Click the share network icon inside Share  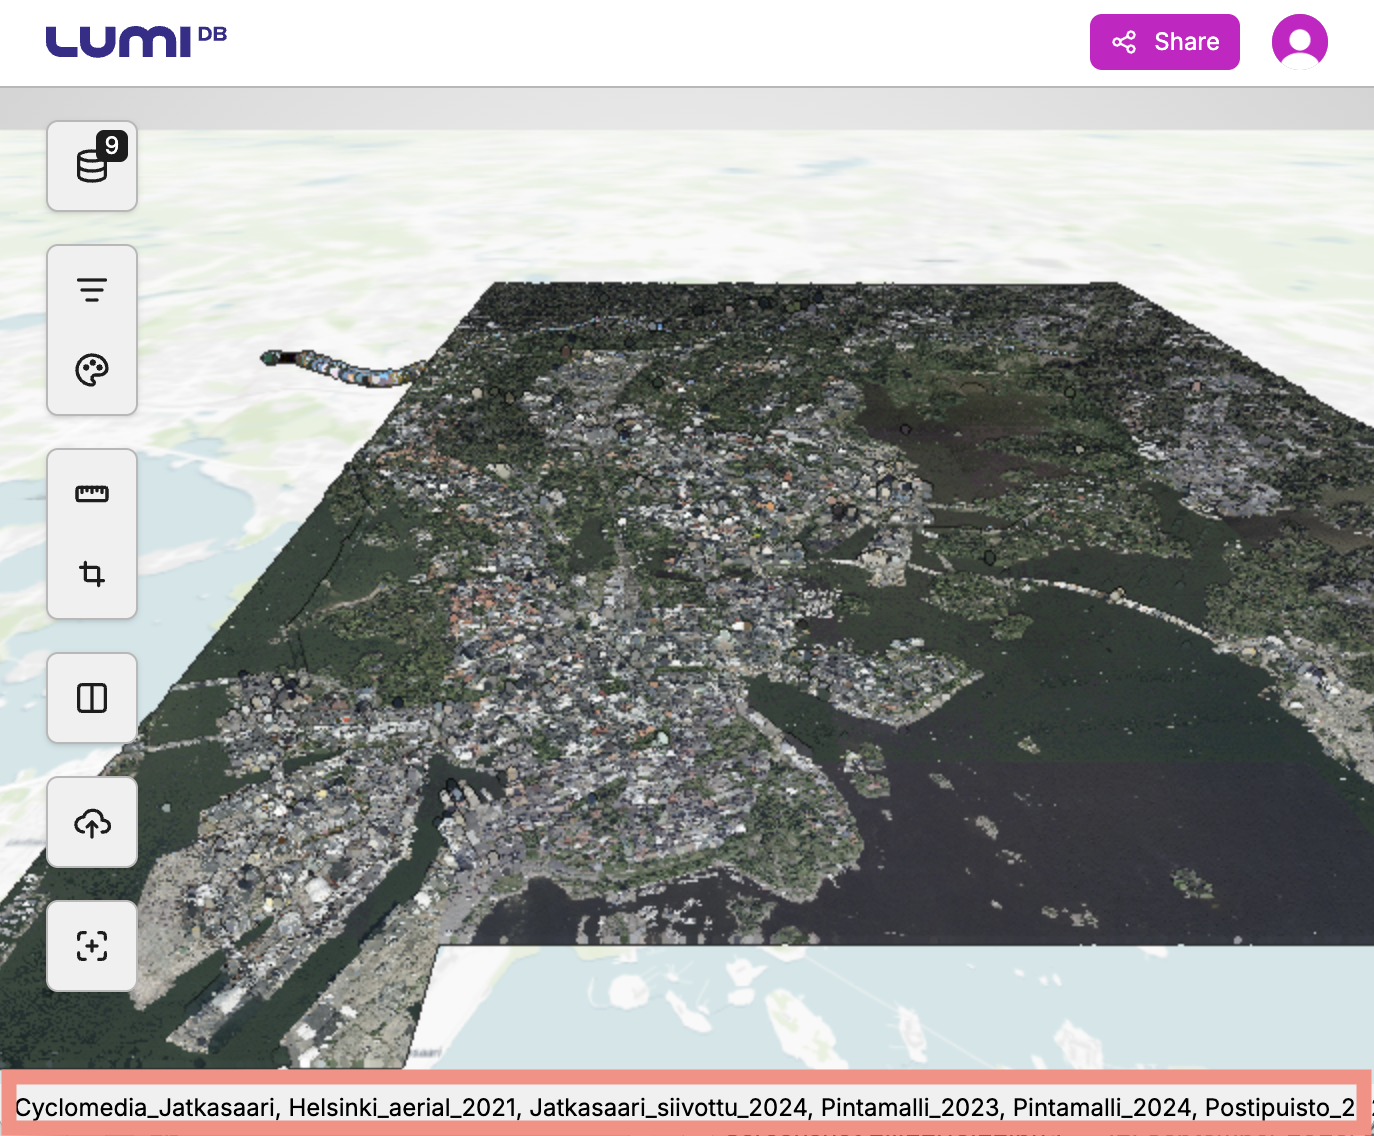(1124, 42)
